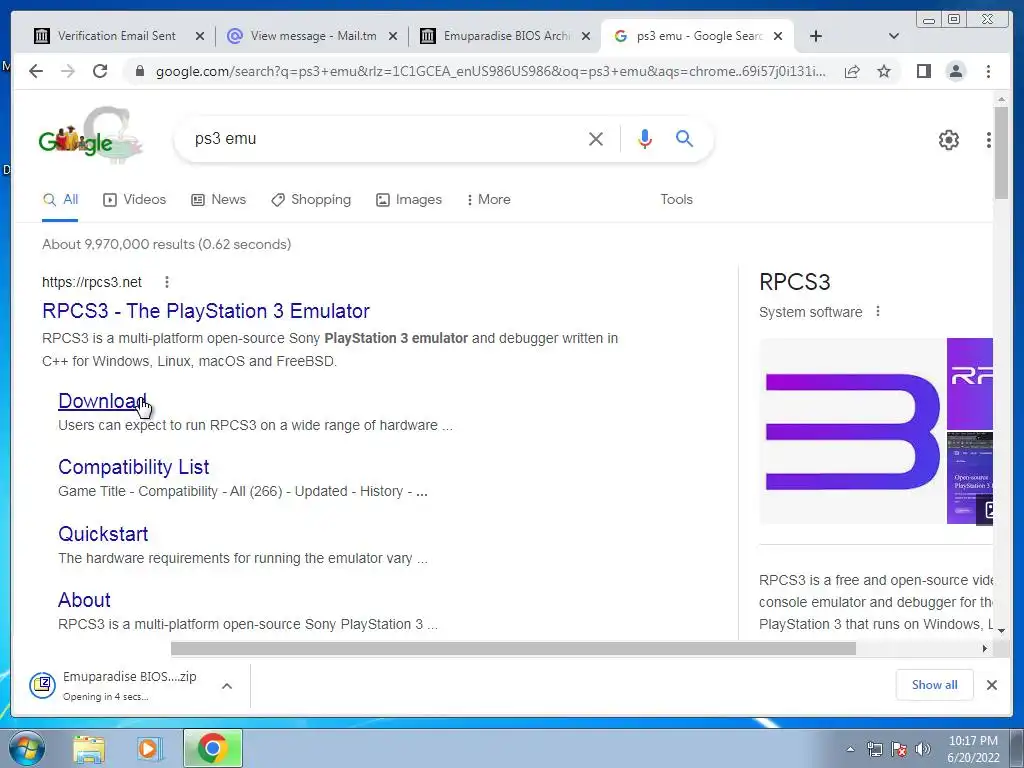Screen dimensions: 1024x768
Task: Open the Chrome side panel
Action: [923, 71]
